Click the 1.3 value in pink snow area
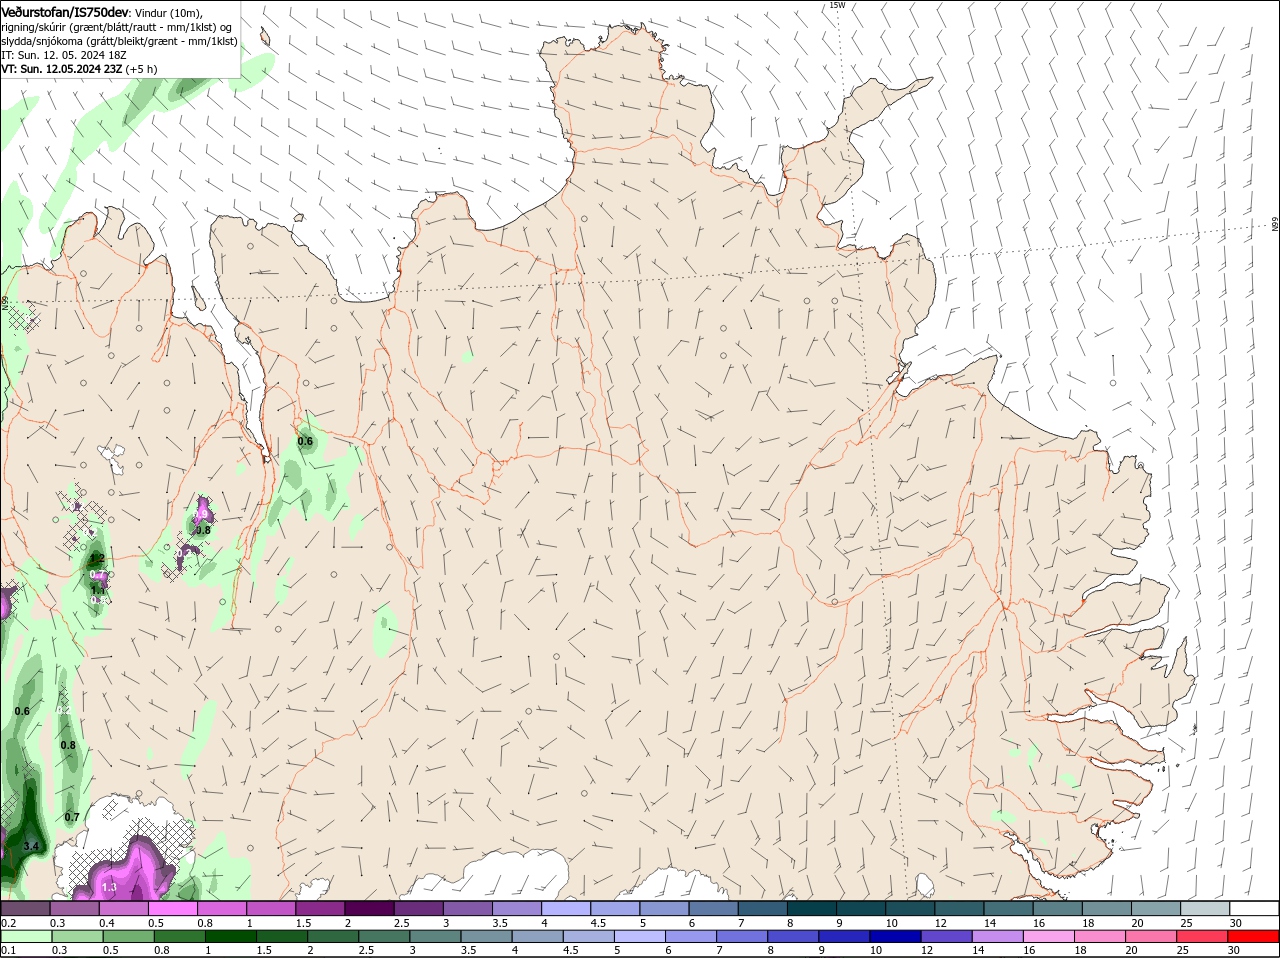 [109, 887]
